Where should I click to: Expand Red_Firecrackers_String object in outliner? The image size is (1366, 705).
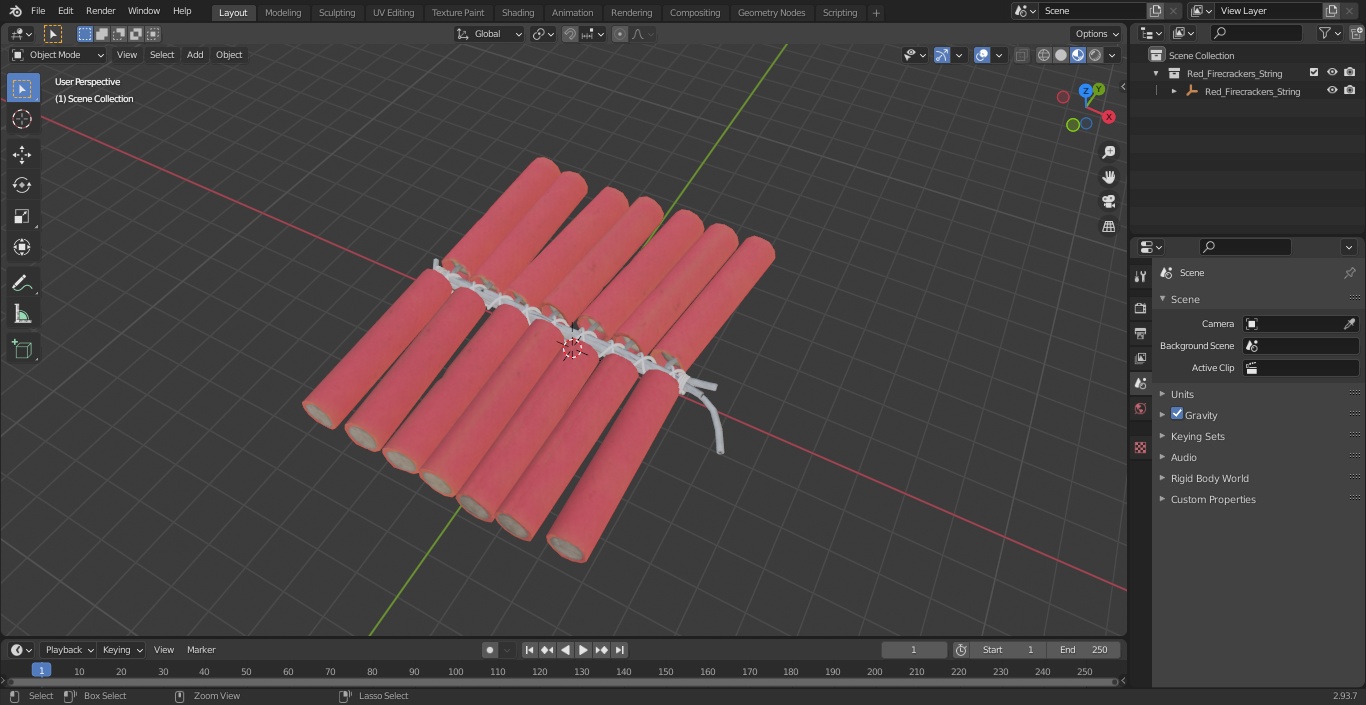pyautogui.click(x=1174, y=91)
